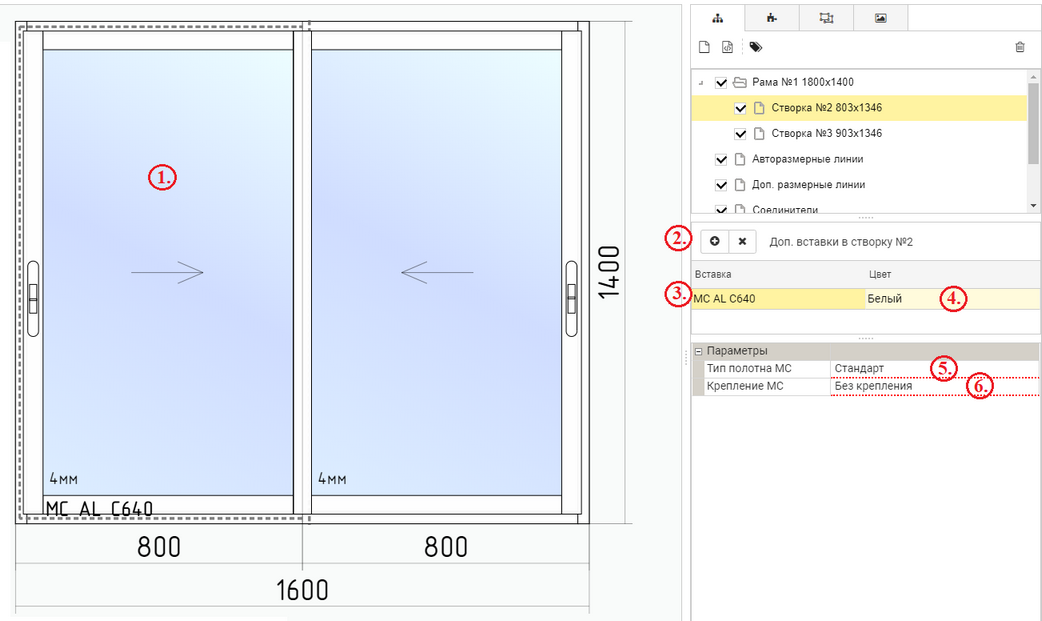This screenshot has width=1042, height=621.
Task: Click the MC AL C640 drawing label
Action: click(x=99, y=509)
